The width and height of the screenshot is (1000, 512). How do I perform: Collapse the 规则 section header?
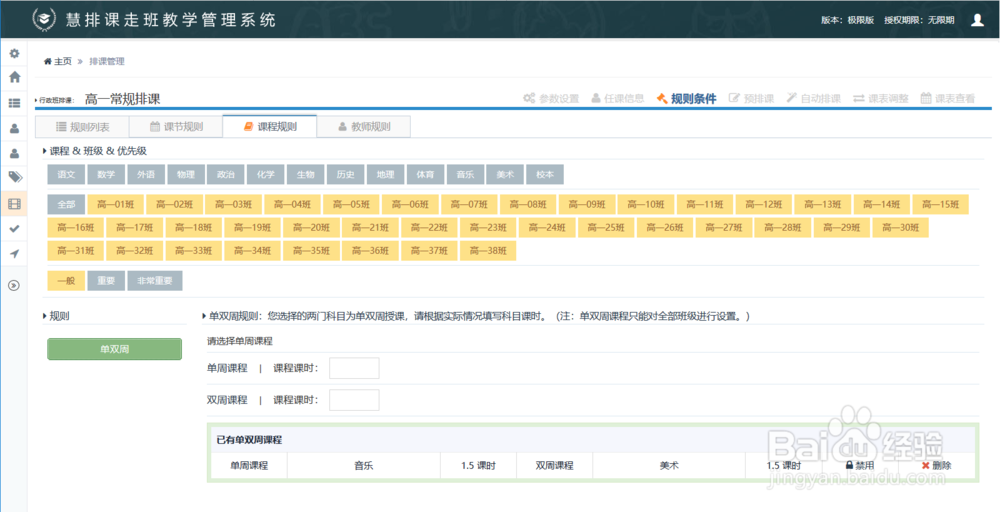pyautogui.click(x=55, y=316)
